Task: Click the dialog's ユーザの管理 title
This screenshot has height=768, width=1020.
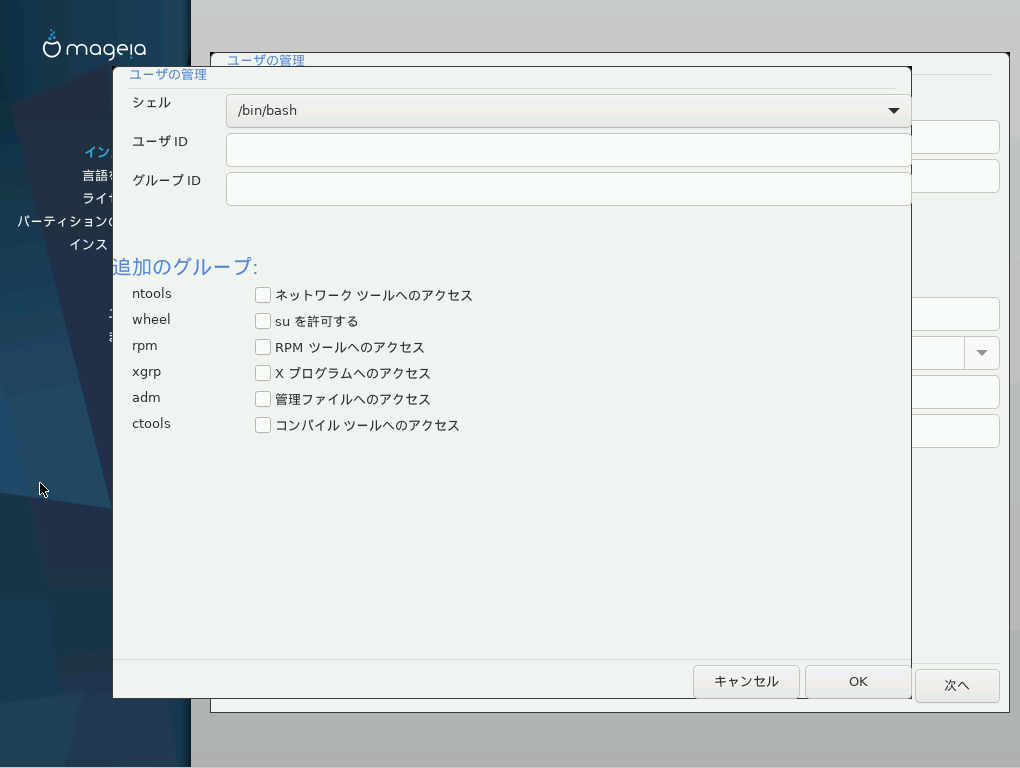Action: pyautogui.click(x=168, y=75)
